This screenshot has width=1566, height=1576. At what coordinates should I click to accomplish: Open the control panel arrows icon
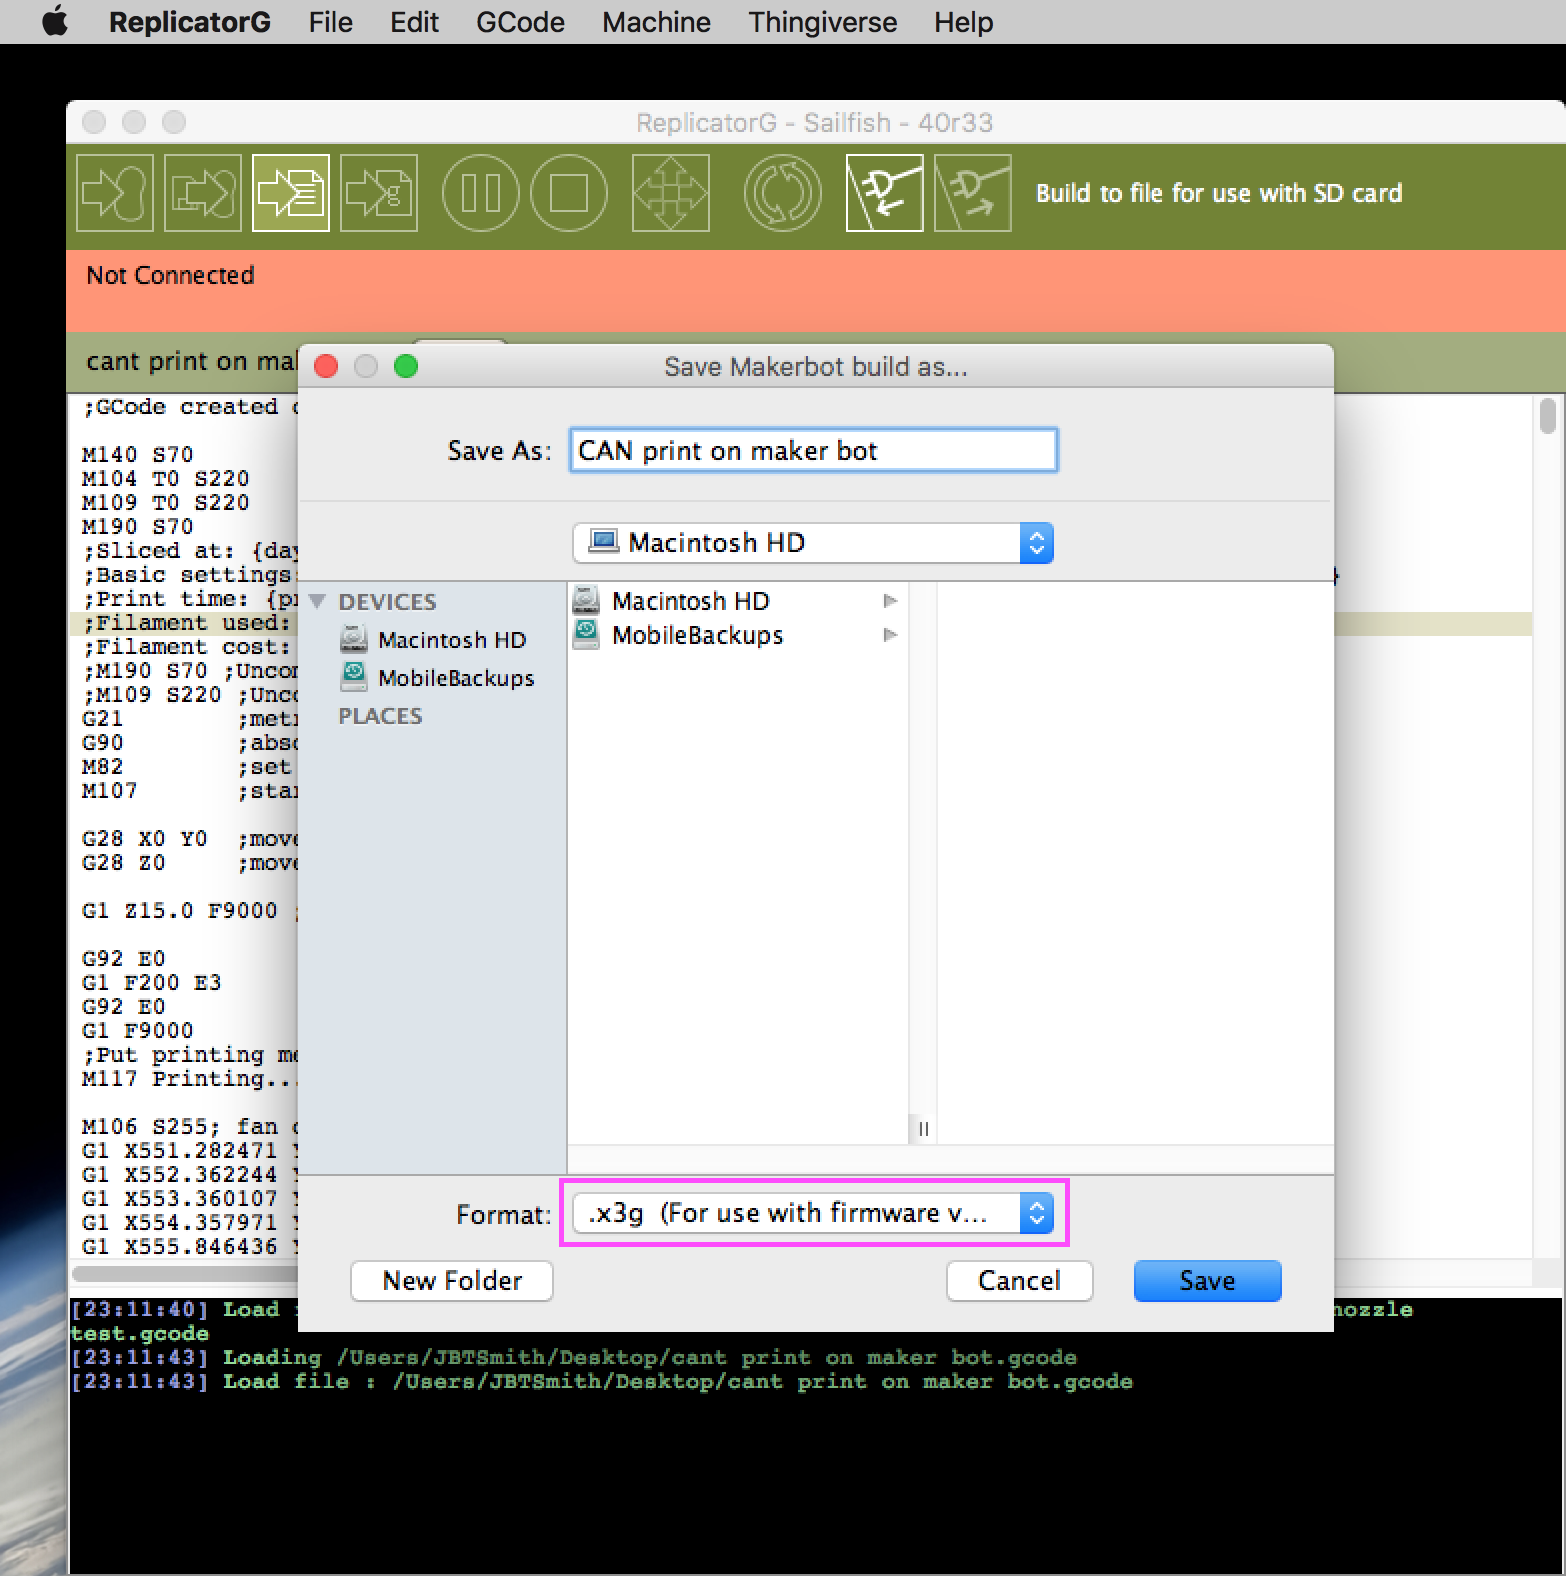671,193
